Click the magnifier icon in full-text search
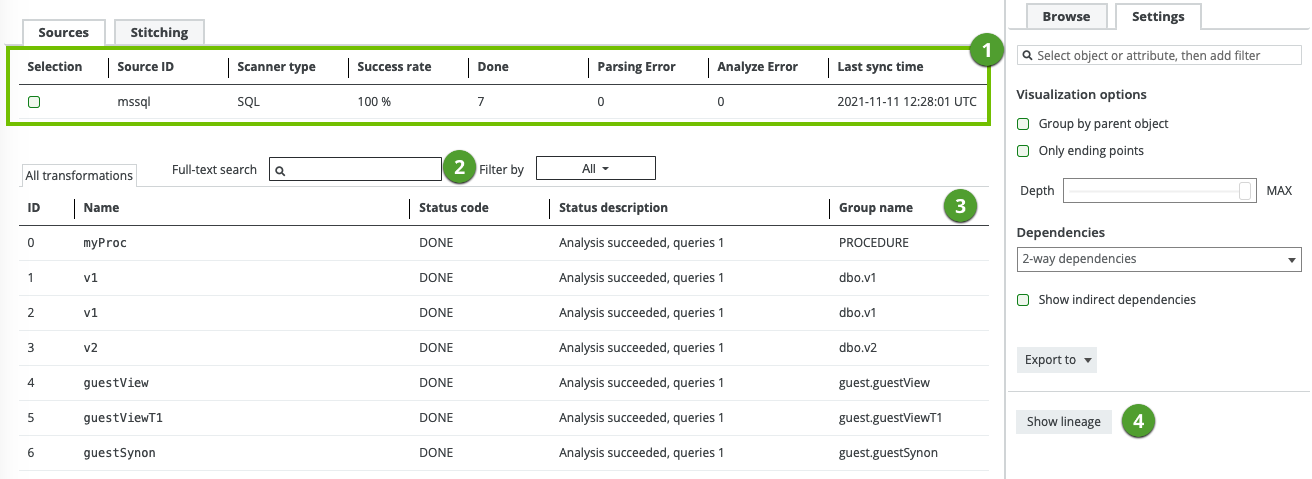Image resolution: width=1312 pixels, height=479 pixels. click(x=281, y=171)
